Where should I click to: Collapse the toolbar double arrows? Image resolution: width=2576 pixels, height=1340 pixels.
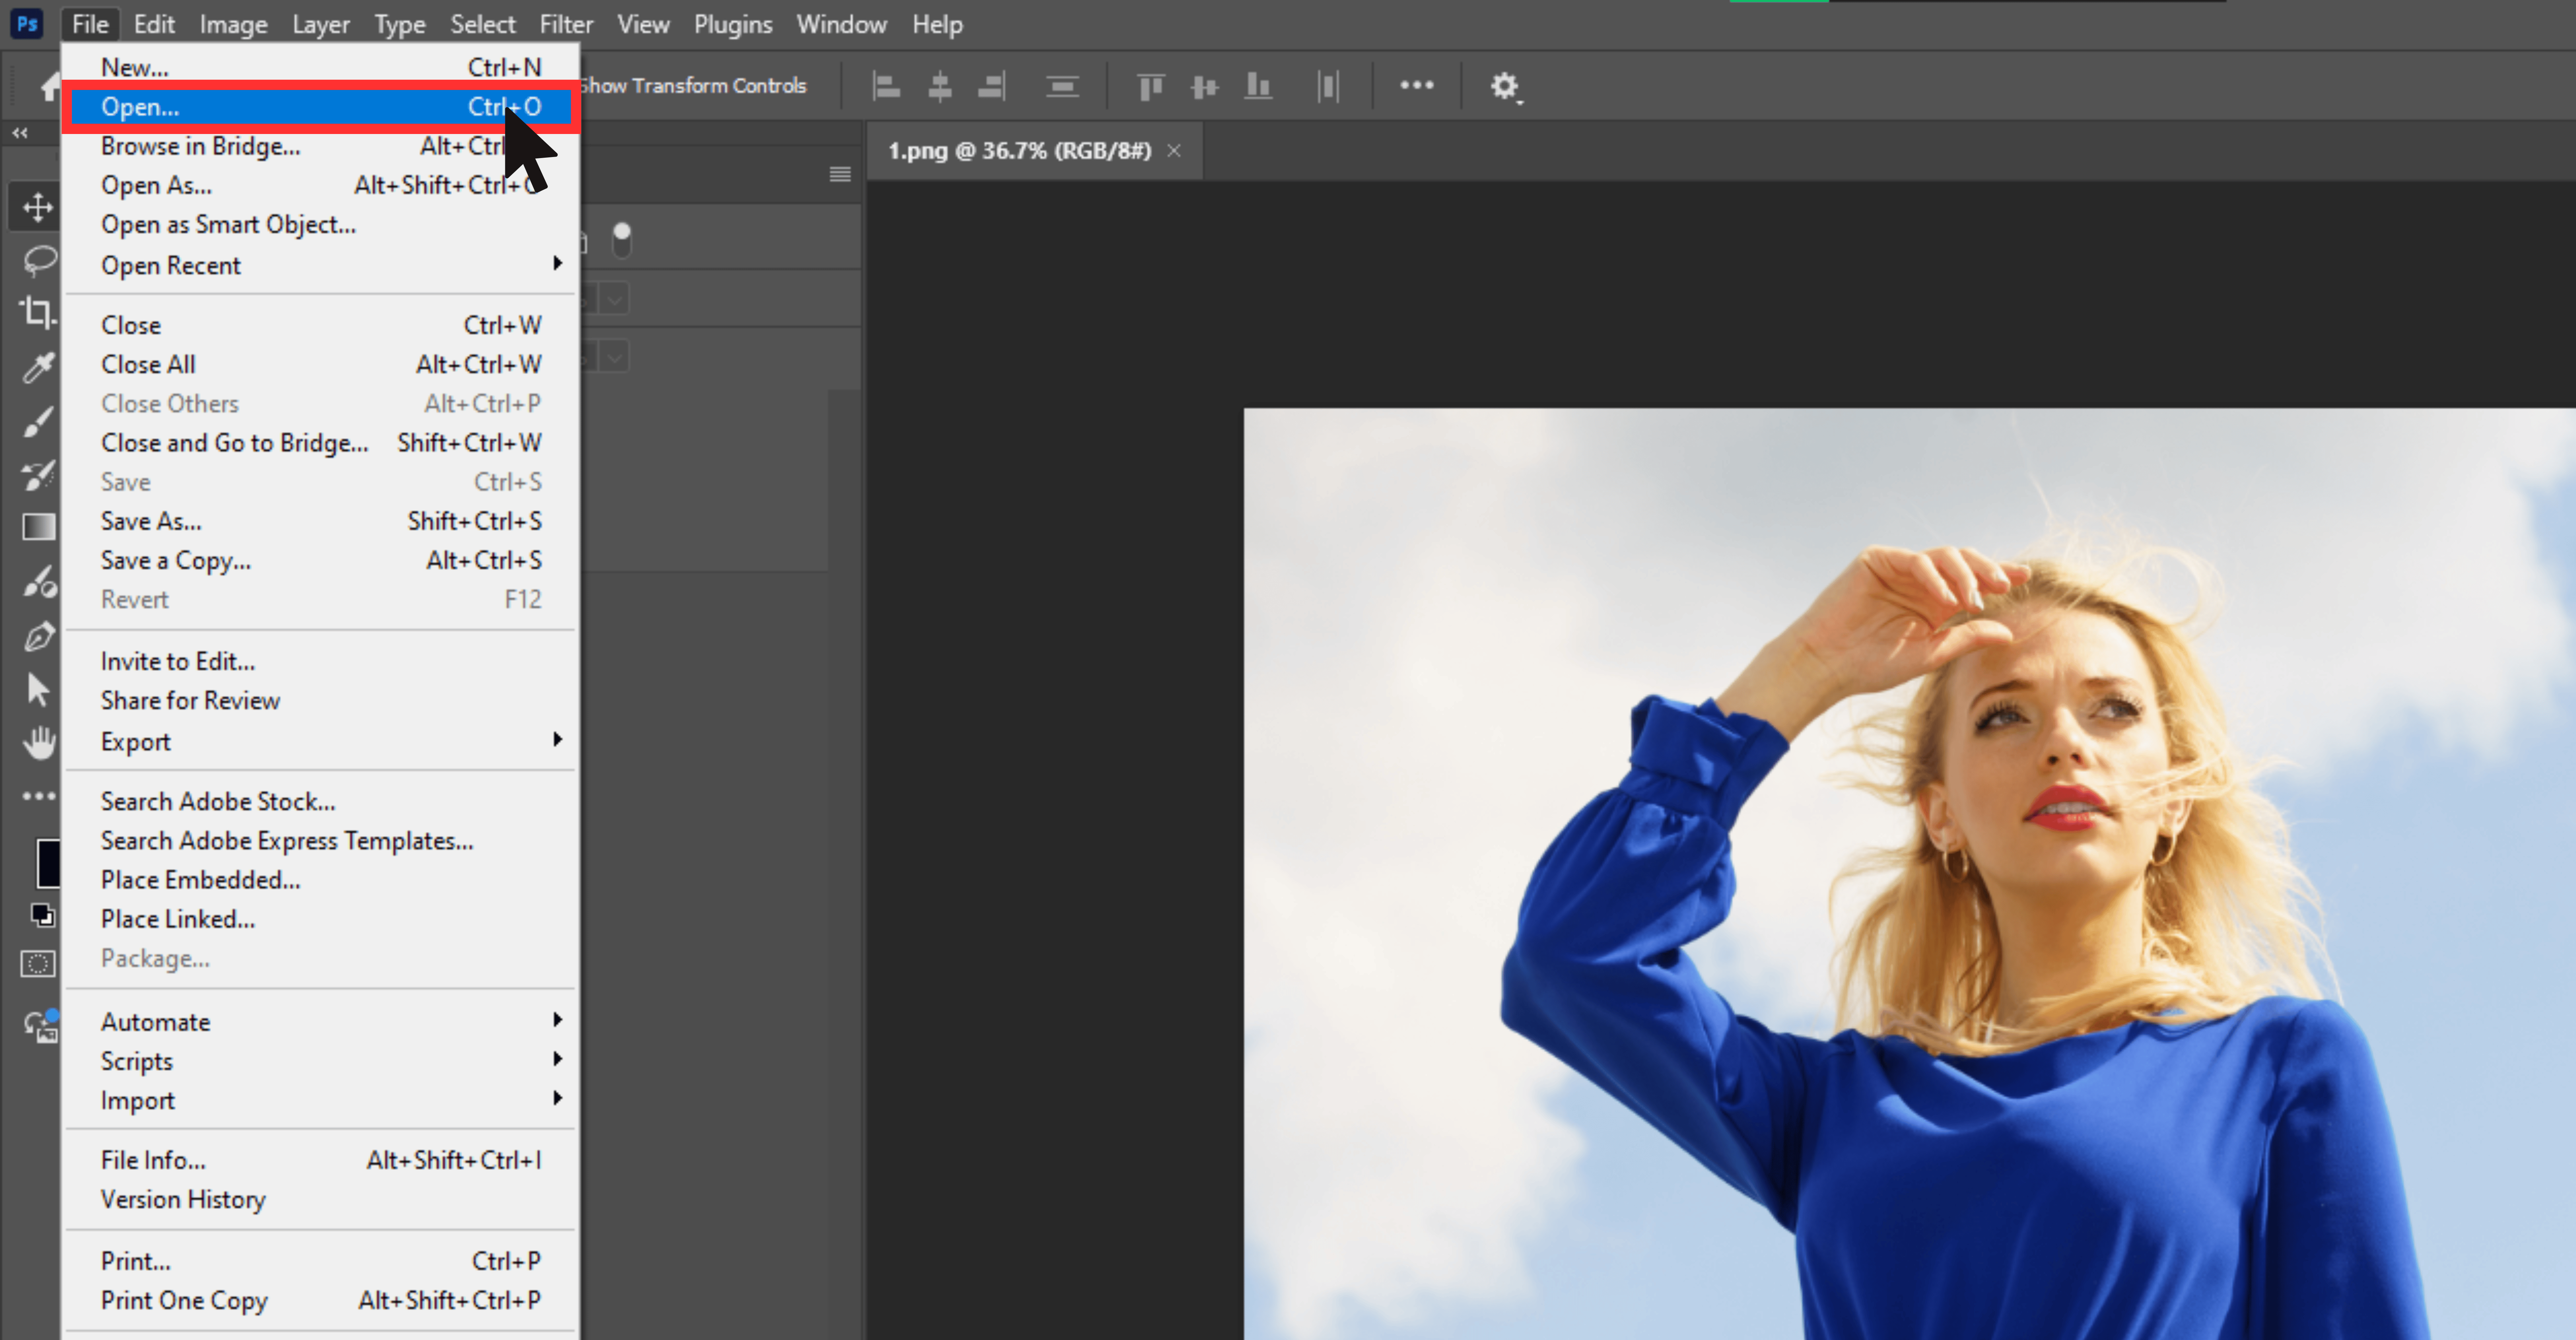[20, 133]
